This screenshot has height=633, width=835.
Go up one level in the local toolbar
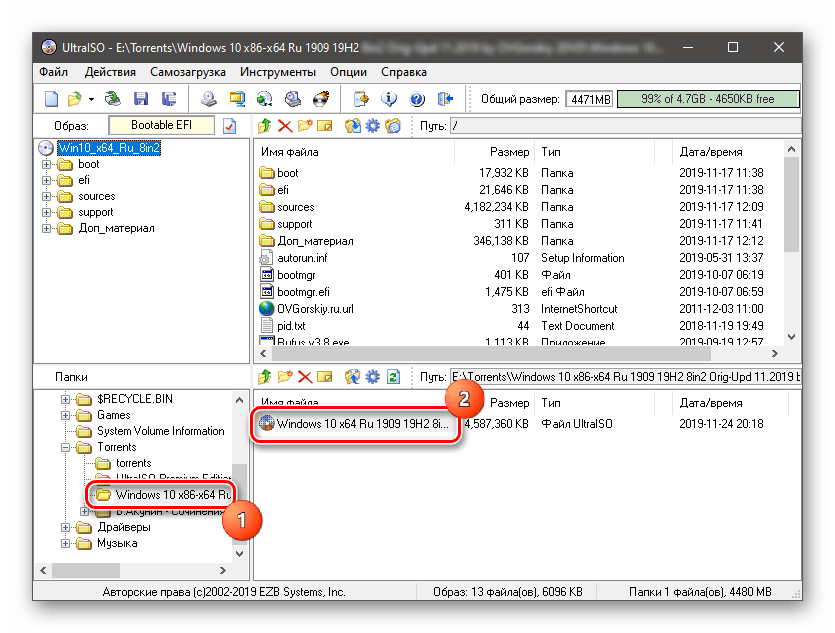pyautogui.click(x=265, y=377)
